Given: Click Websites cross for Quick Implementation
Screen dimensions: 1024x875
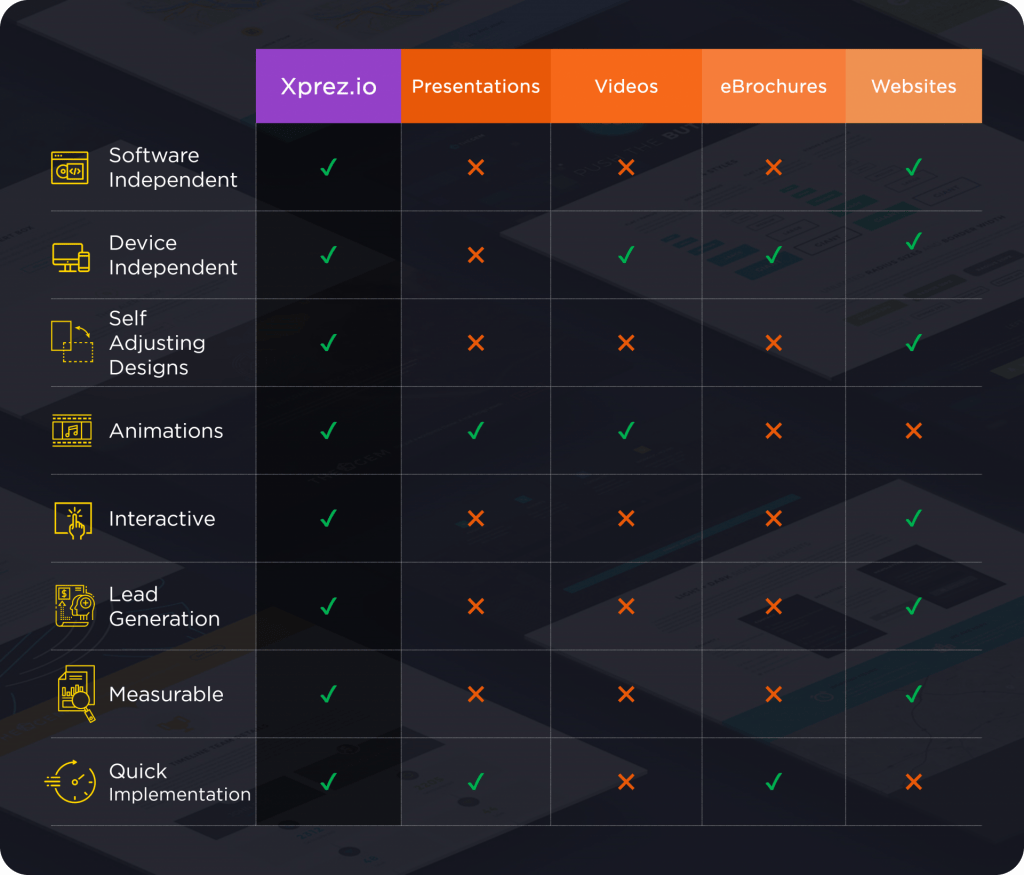Looking at the screenshot, I should (914, 782).
